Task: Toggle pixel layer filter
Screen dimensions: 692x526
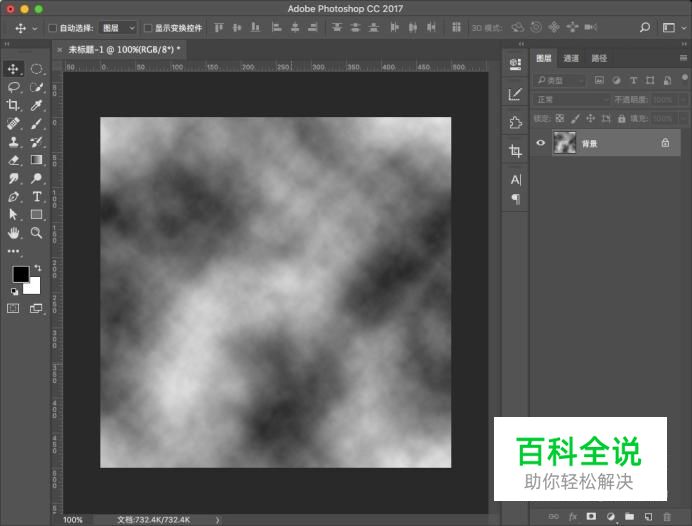Action: point(599,80)
